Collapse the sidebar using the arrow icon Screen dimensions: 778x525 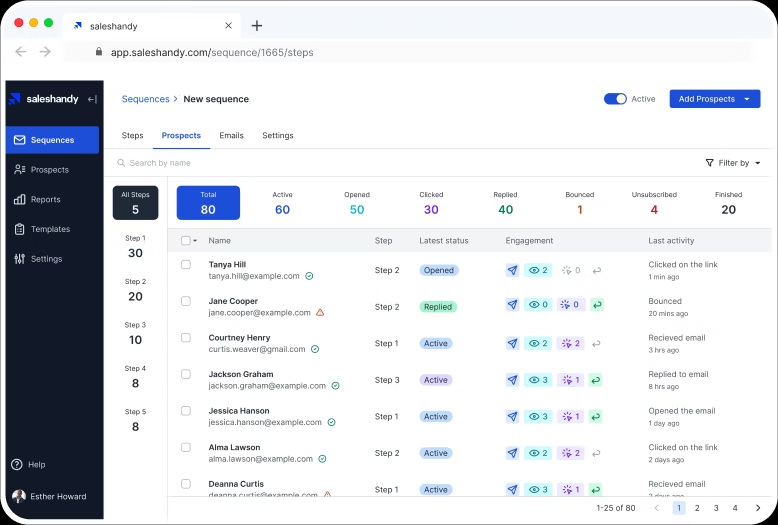coord(92,99)
